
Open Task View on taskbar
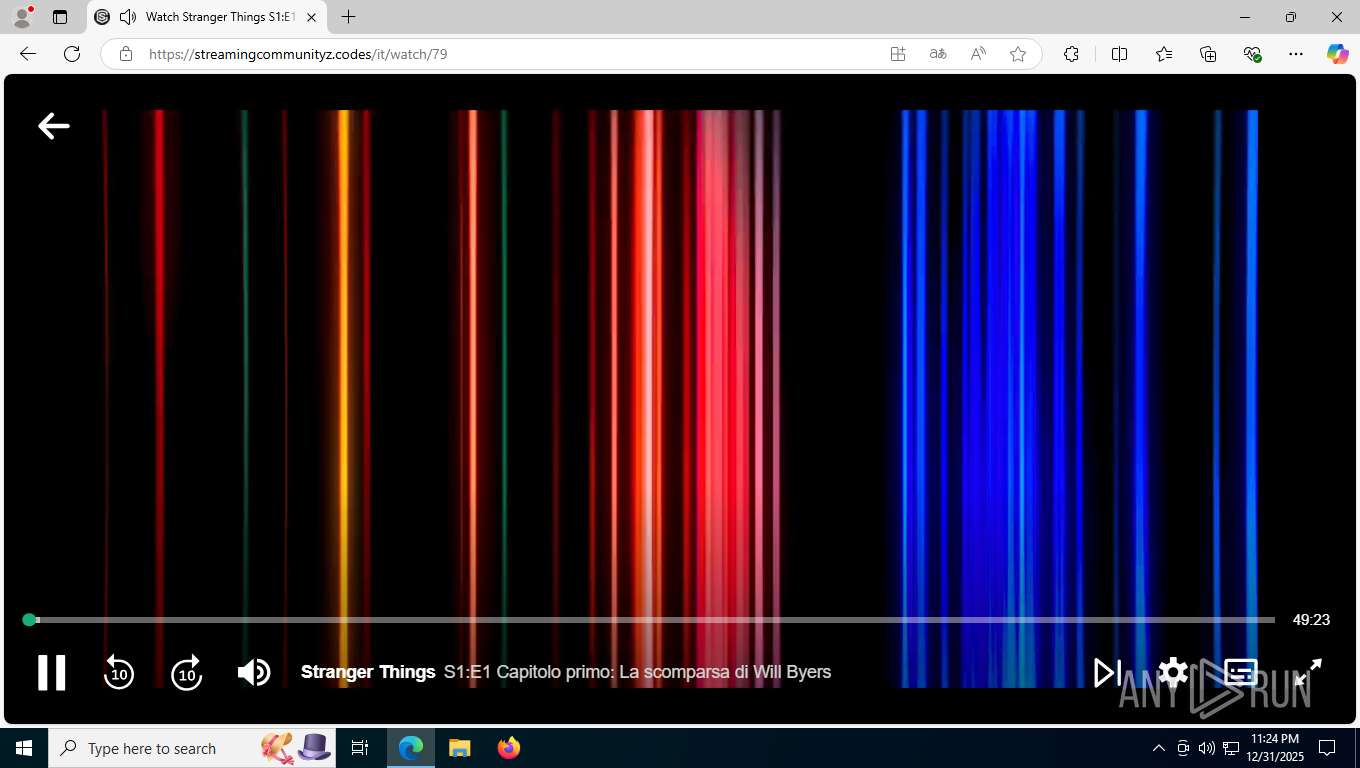pyautogui.click(x=360, y=748)
